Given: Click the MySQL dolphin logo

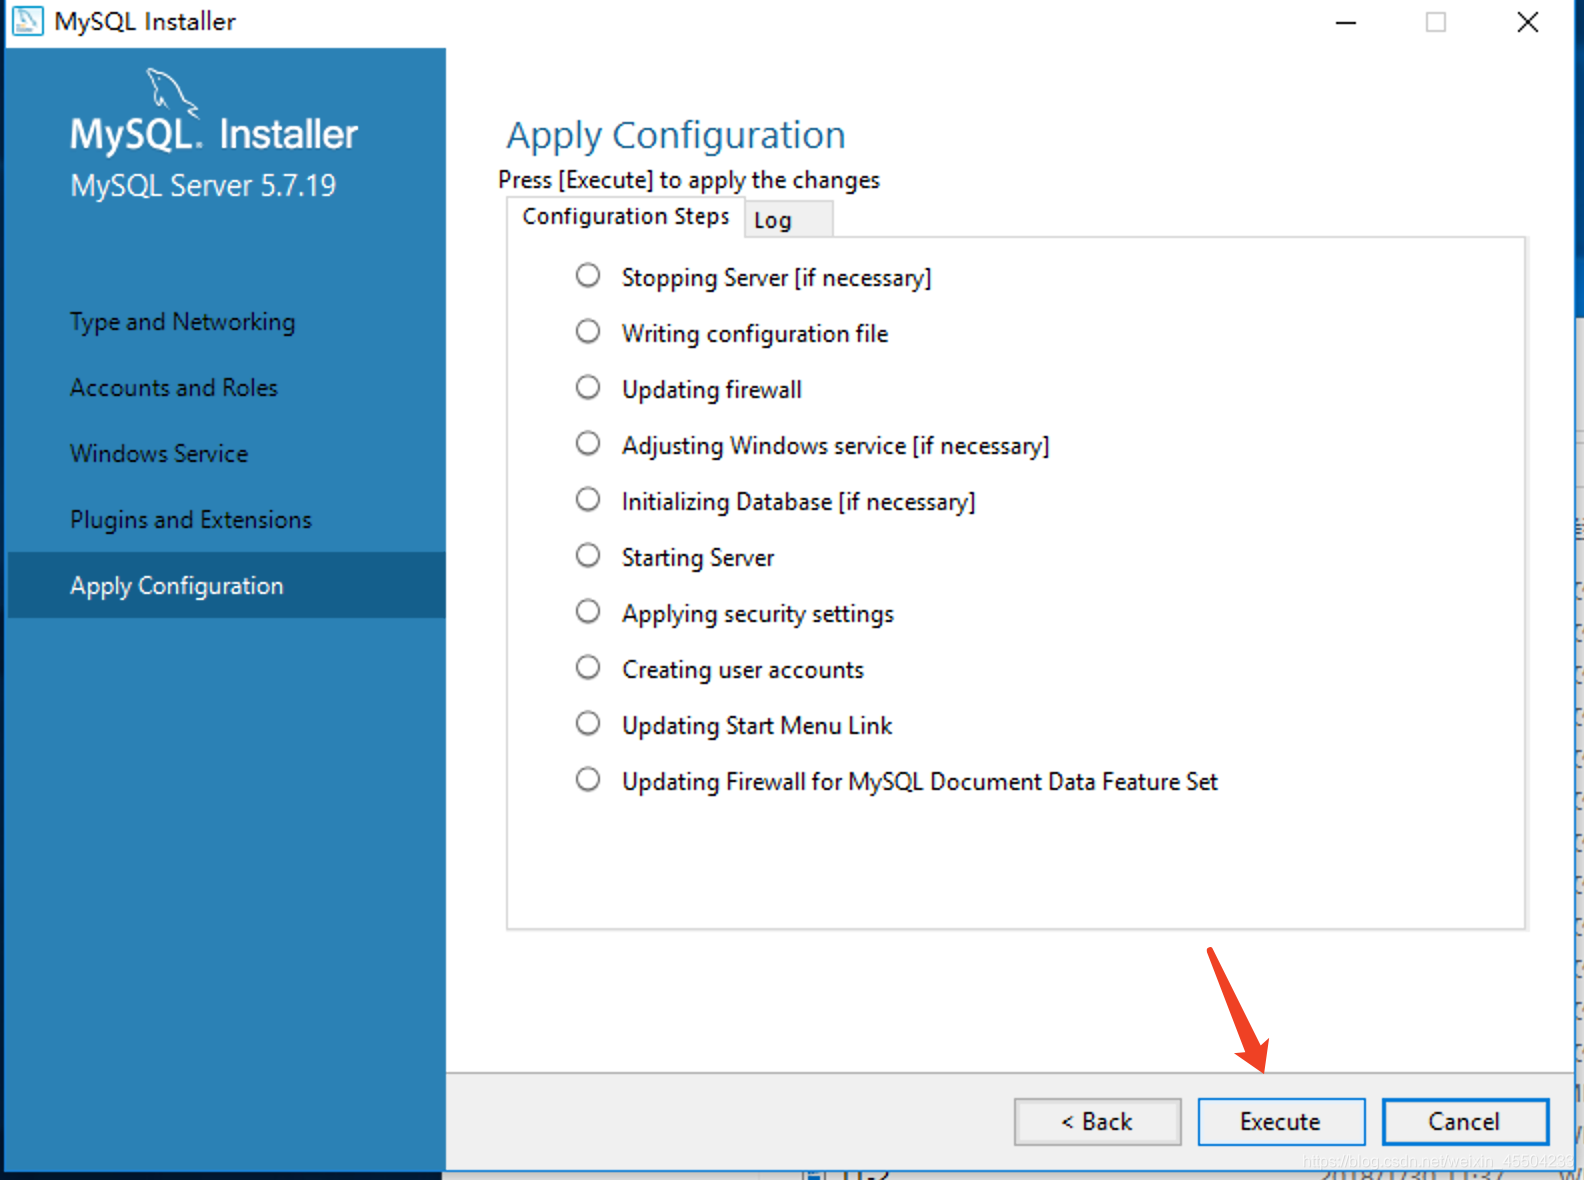Looking at the screenshot, I should 173,93.
